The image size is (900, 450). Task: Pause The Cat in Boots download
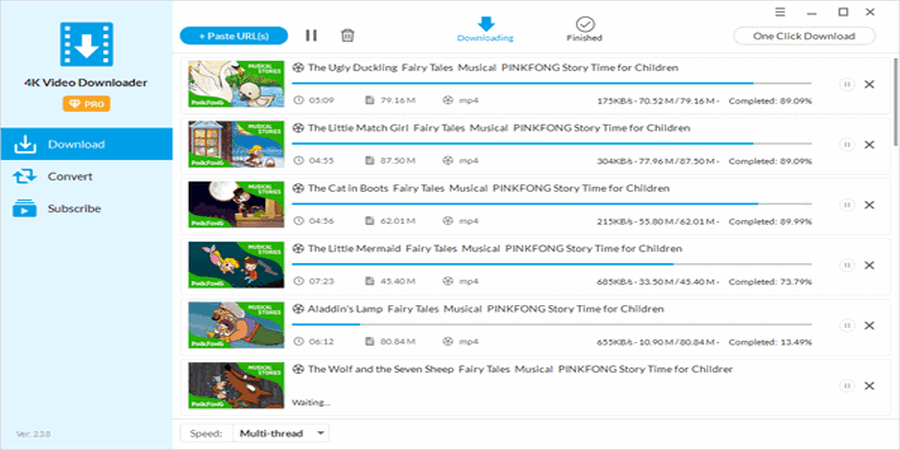(846, 205)
